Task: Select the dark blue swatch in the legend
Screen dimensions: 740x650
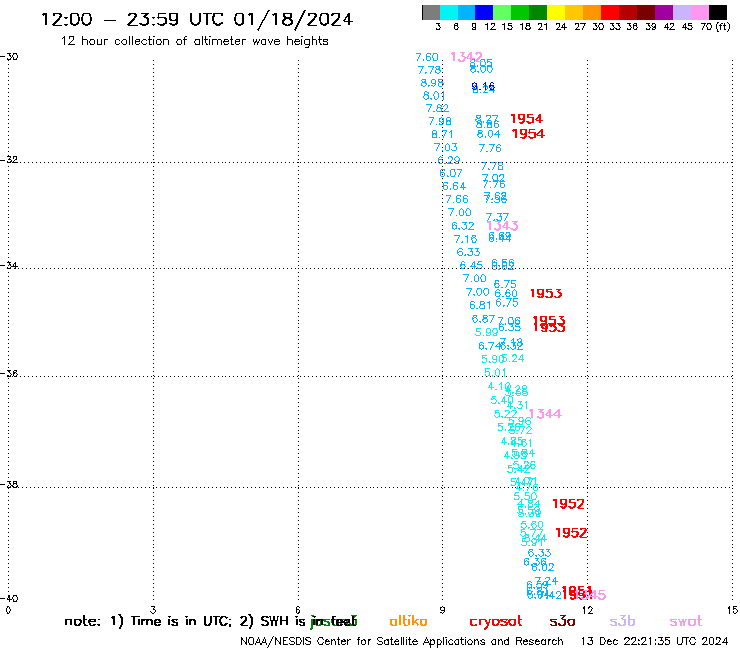Action: point(484,12)
